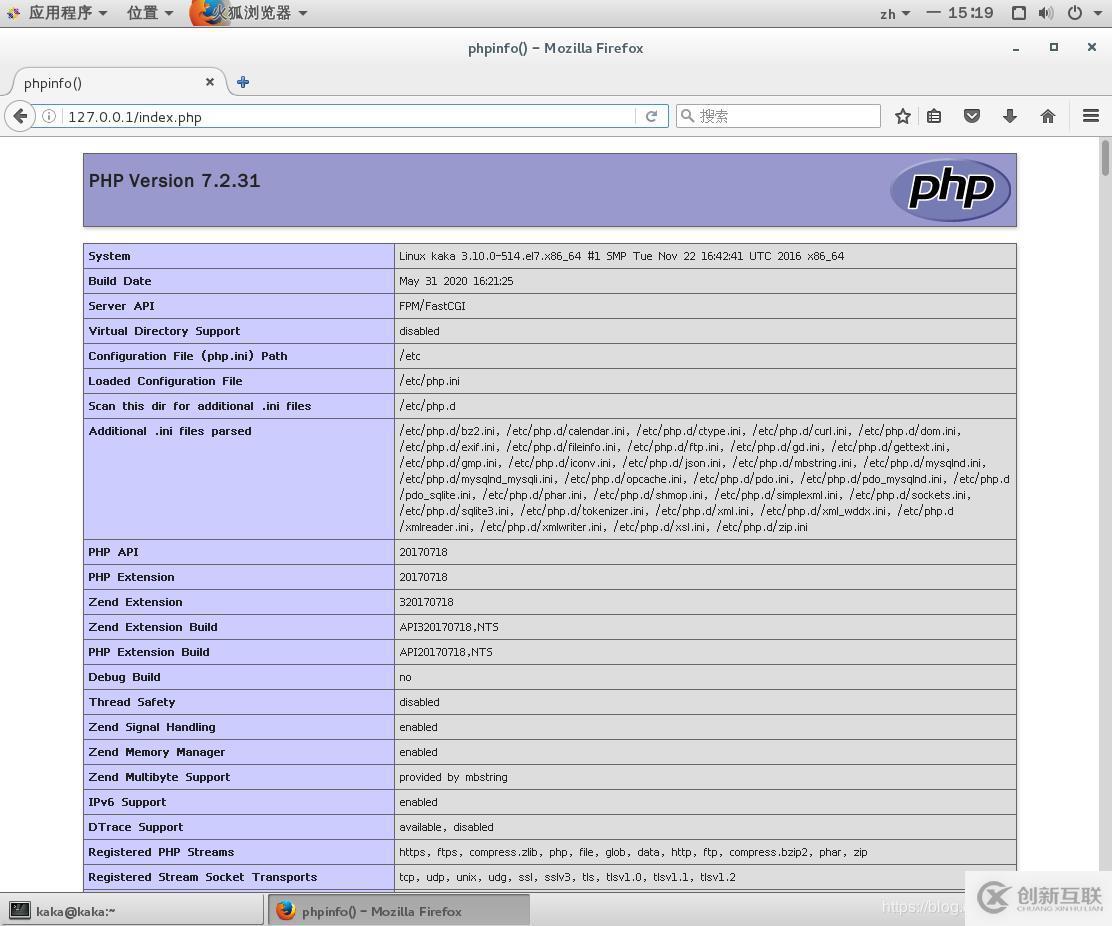Image resolution: width=1112 pixels, height=926 pixels.
Task: Click the /etc/php.d scan directory value
Action: (x=427, y=406)
